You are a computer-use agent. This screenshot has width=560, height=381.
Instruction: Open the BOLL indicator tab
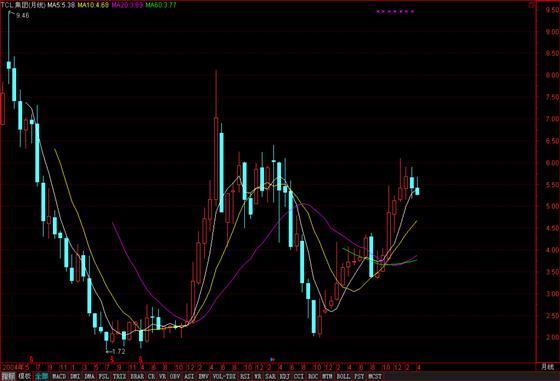pos(343,376)
